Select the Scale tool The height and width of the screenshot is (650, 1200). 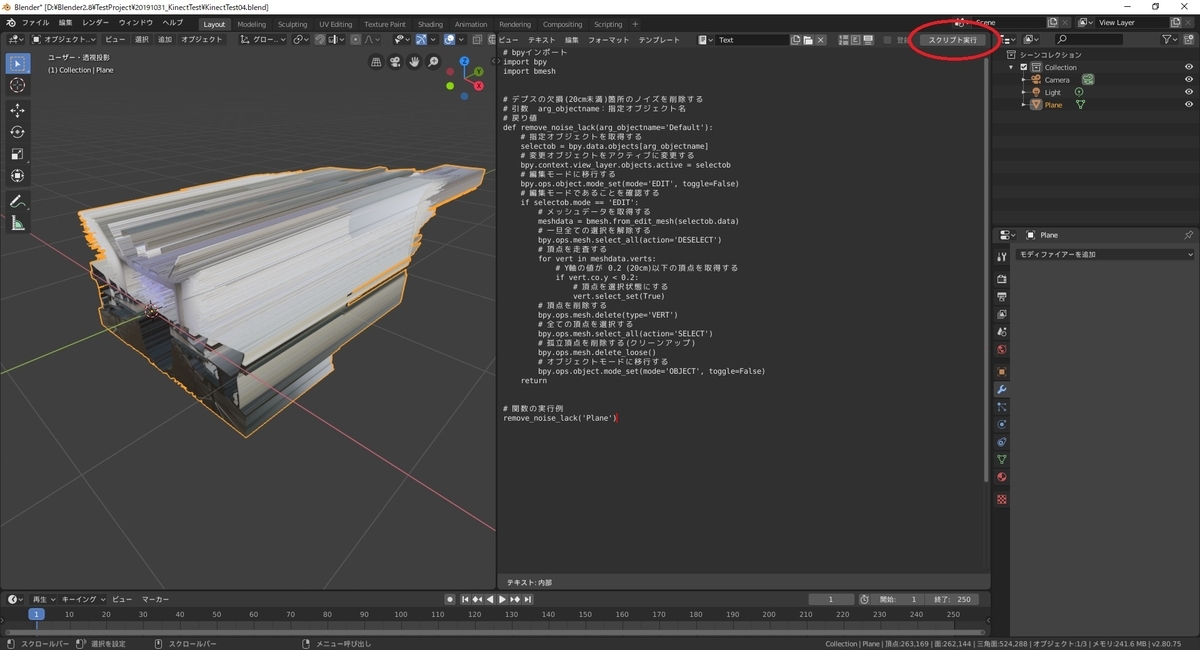pyautogui.click(x=17, y=154)
